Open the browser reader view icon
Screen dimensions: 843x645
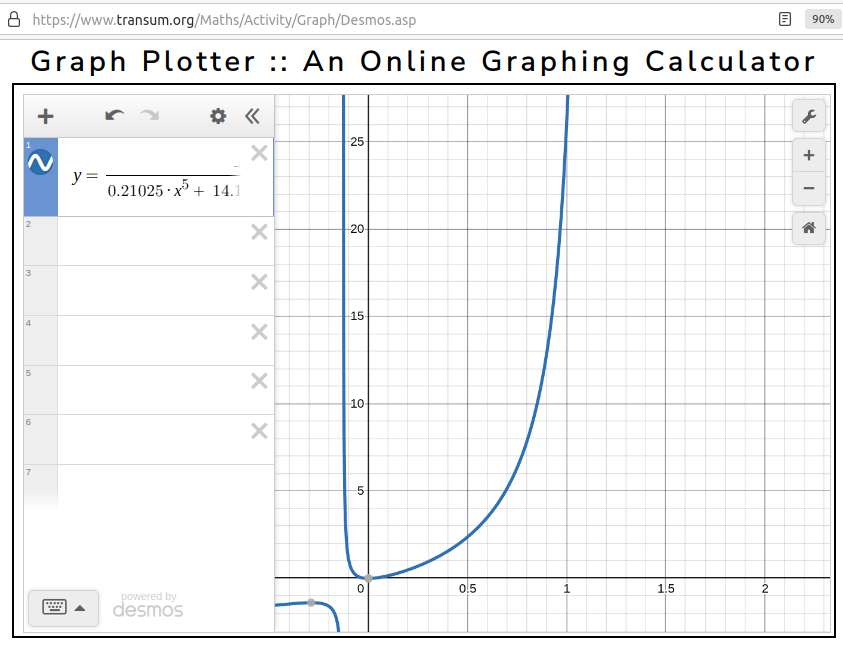(x=785, y=19)
